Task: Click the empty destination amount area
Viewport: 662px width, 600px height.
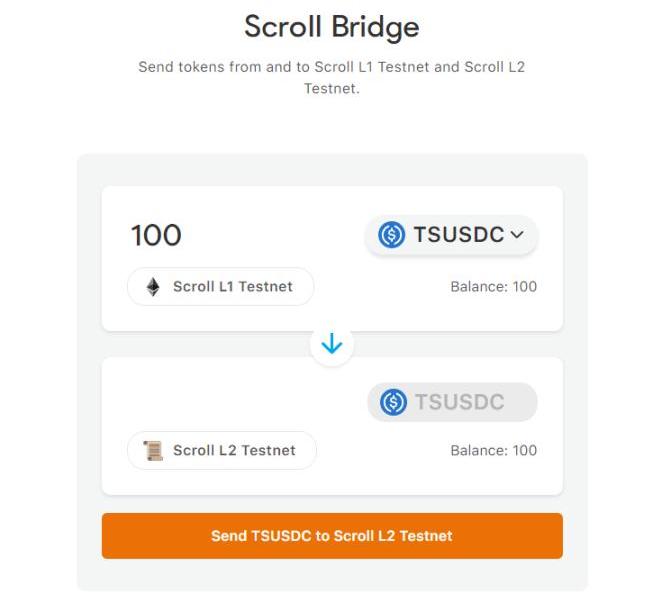Action: click(x=230, y=402)
